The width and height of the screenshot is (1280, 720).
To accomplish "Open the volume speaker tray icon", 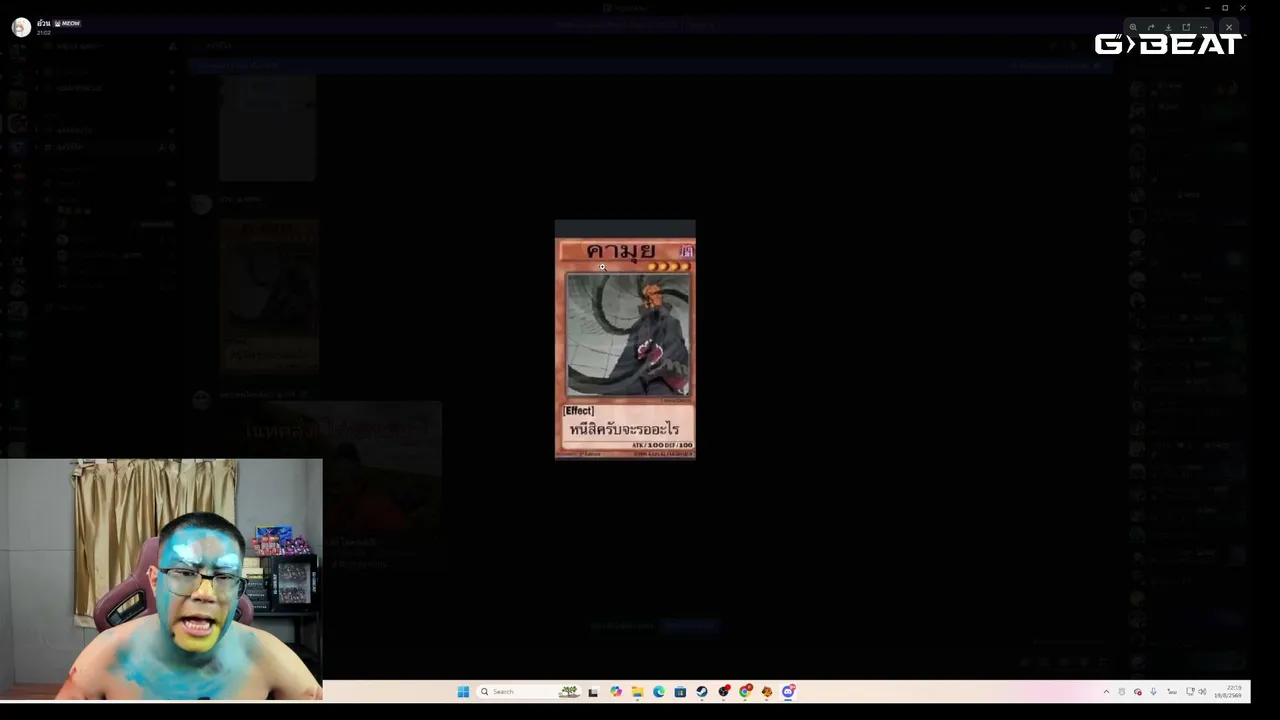I will [1202, 692].
